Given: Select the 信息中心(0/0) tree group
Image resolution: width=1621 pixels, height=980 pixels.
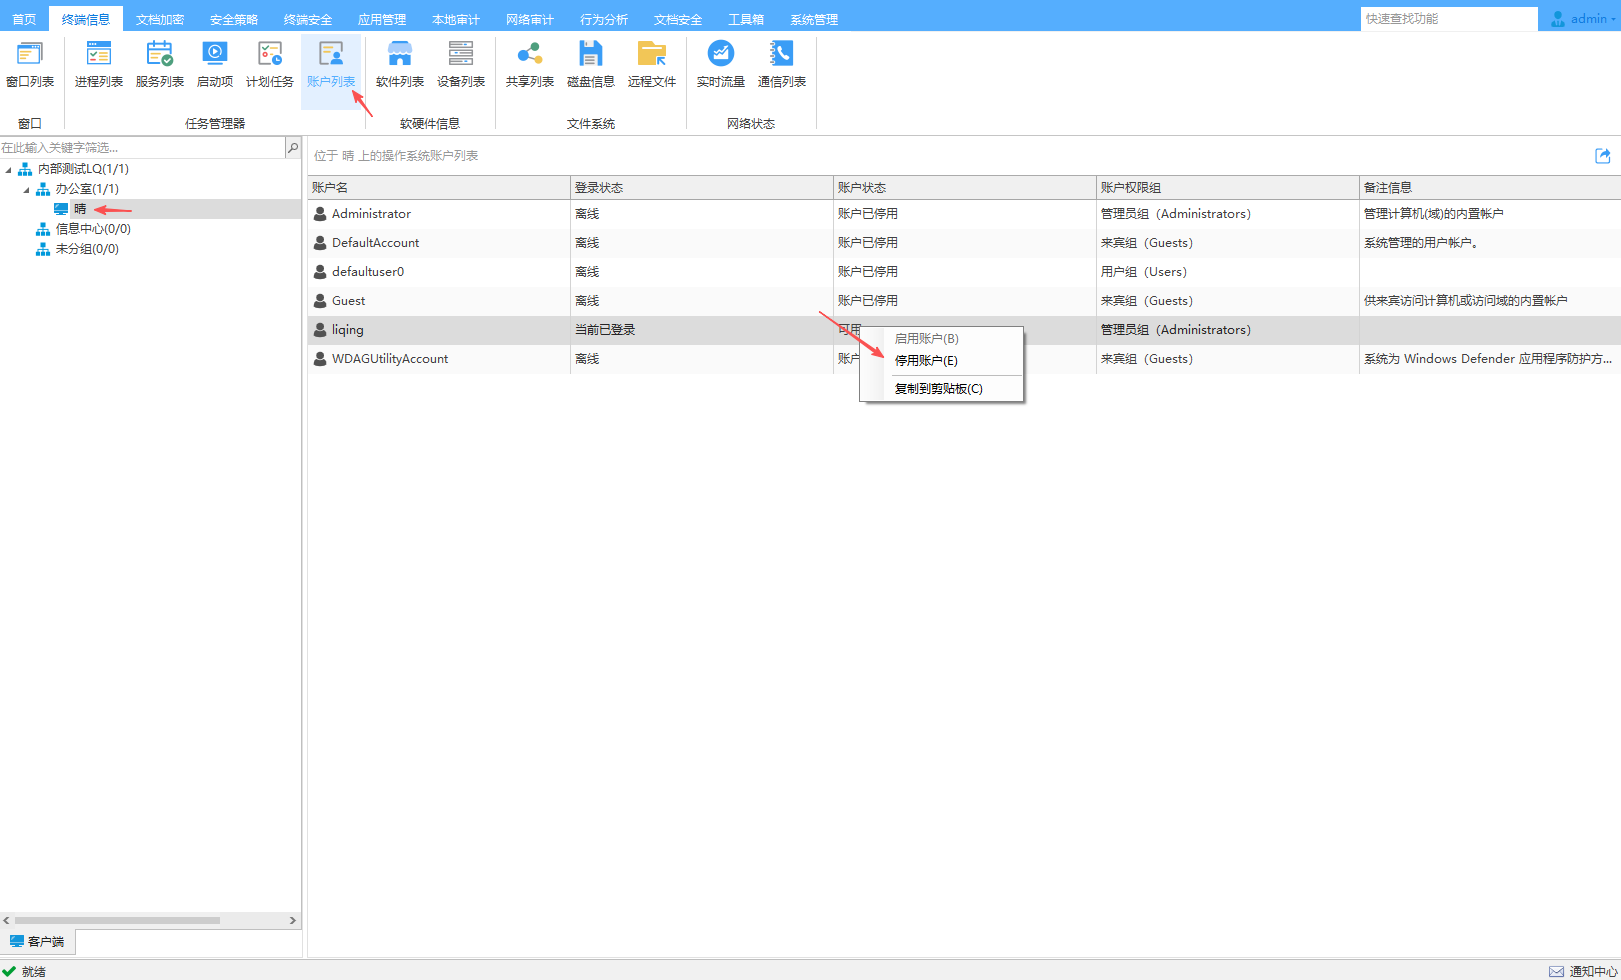Looking at the screenshot, I should [92, 229].
